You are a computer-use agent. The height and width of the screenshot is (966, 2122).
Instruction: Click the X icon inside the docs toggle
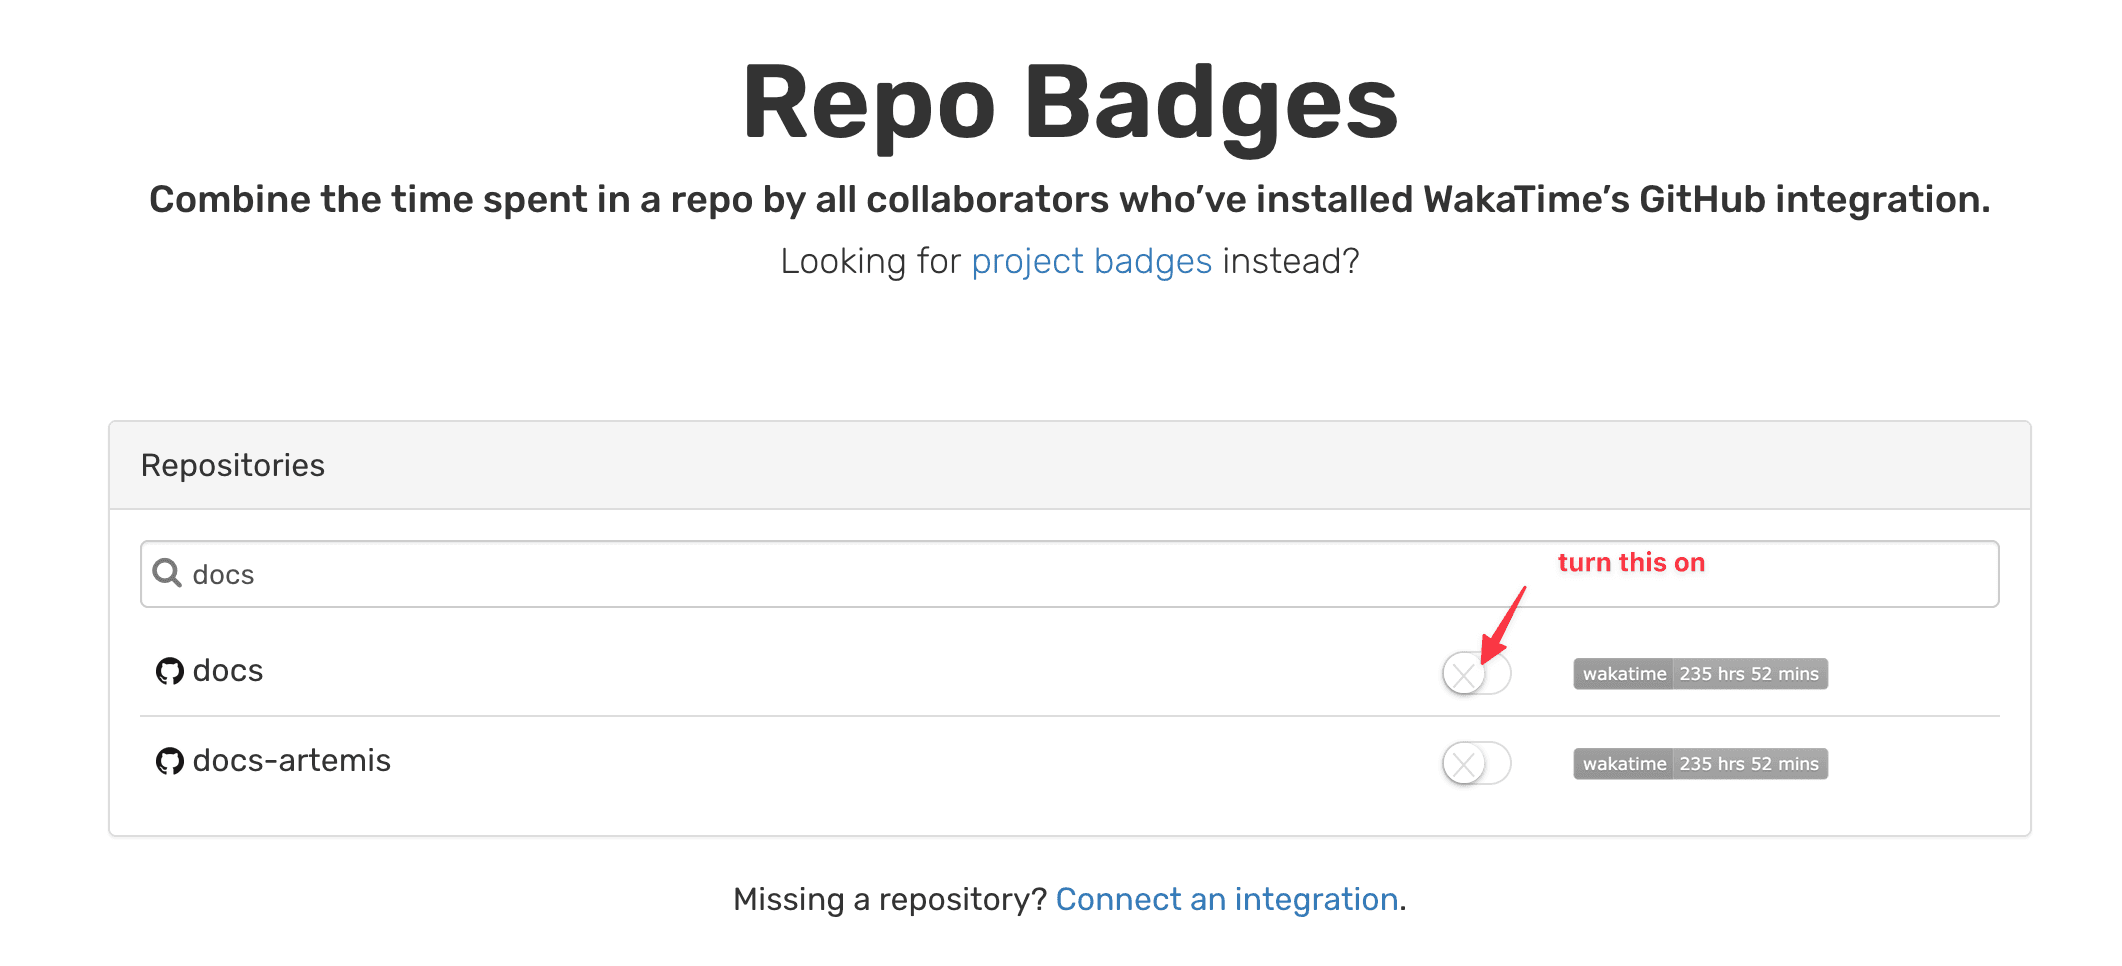point(1463,674)
